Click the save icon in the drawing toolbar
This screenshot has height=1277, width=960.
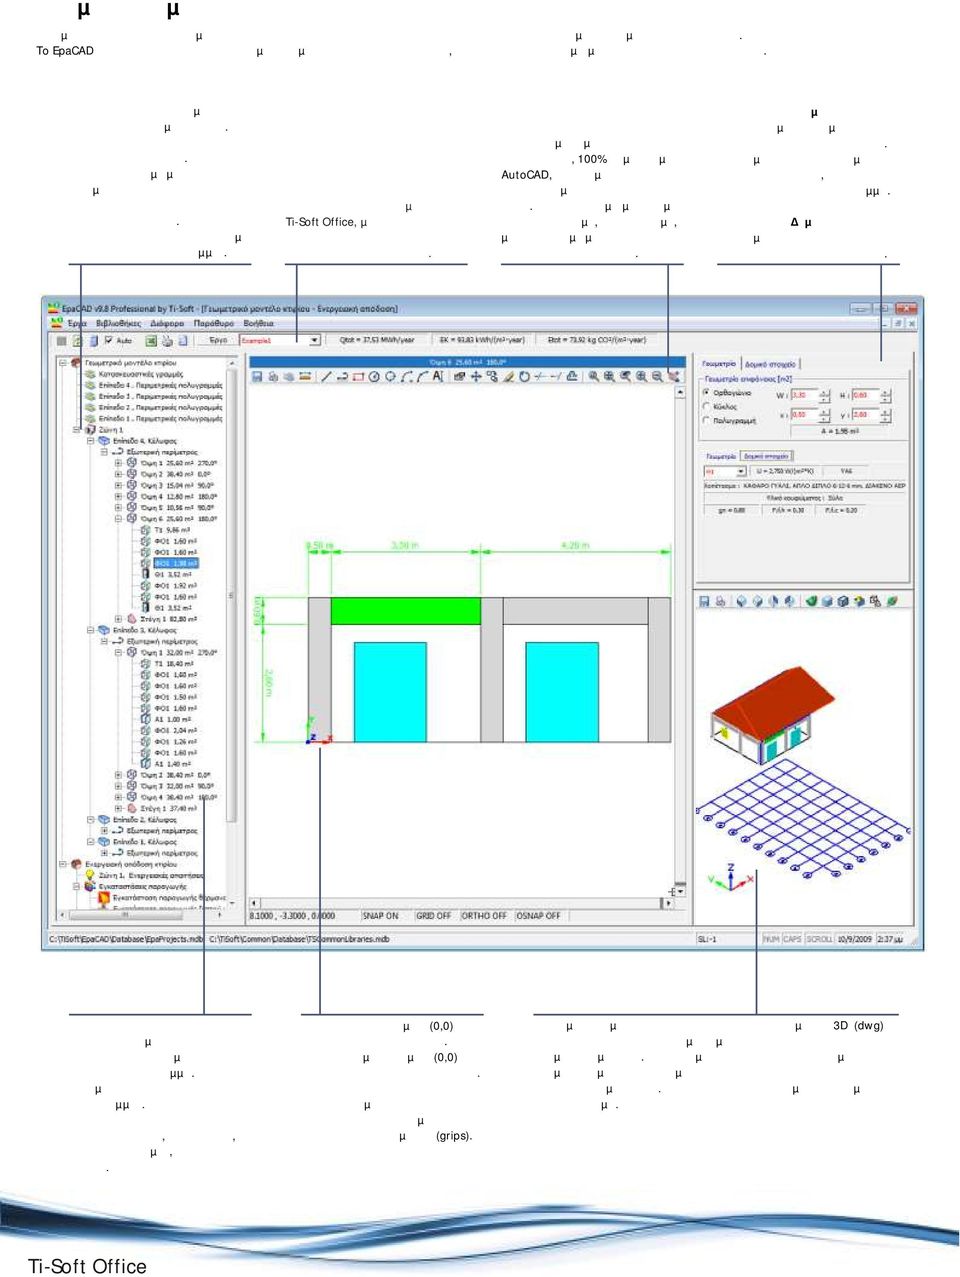pos(257,376)
